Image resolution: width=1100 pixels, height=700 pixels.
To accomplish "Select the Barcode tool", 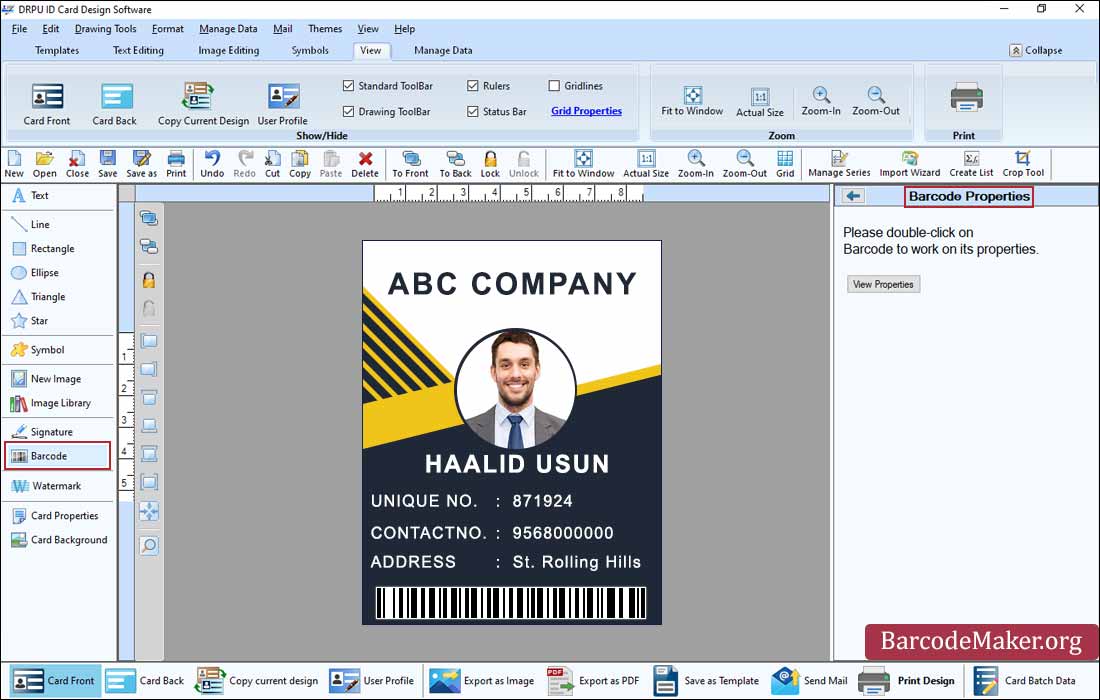I will [x=58, y=456].
